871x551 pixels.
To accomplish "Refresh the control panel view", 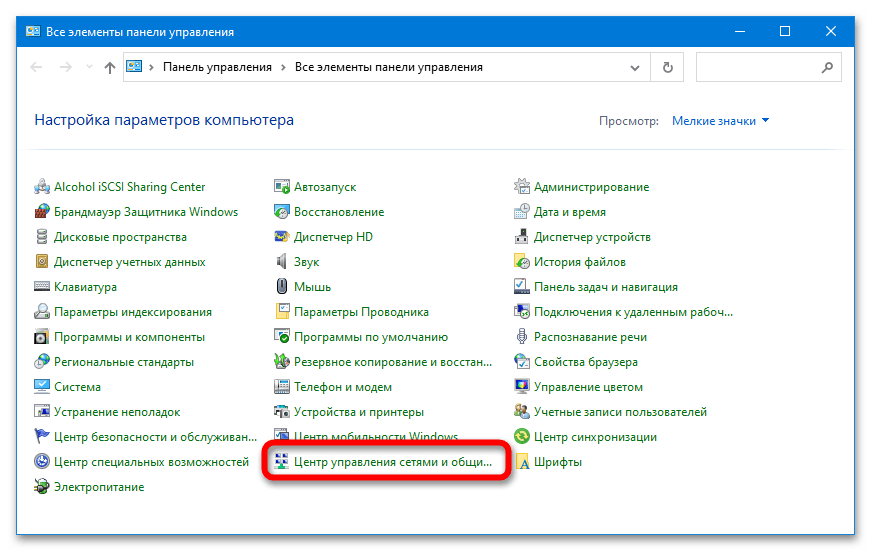I will (x=668, y=67).
